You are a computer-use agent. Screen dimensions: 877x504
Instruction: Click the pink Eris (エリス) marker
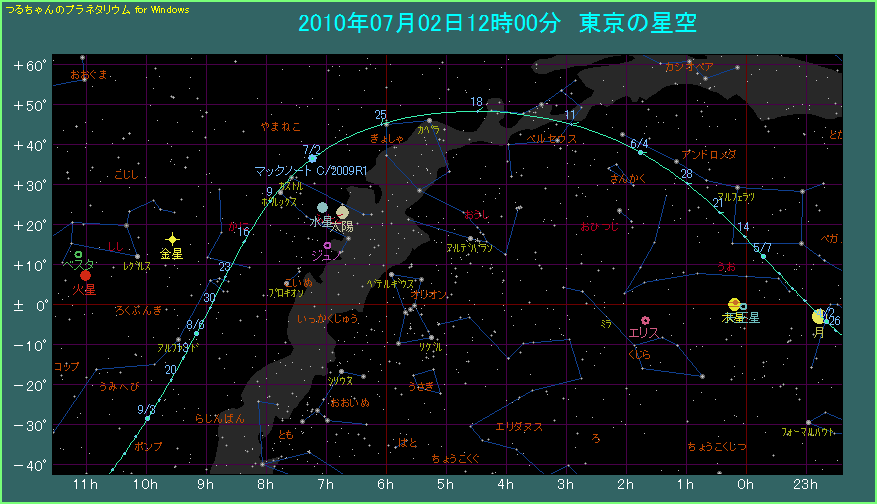pos(646,320)
